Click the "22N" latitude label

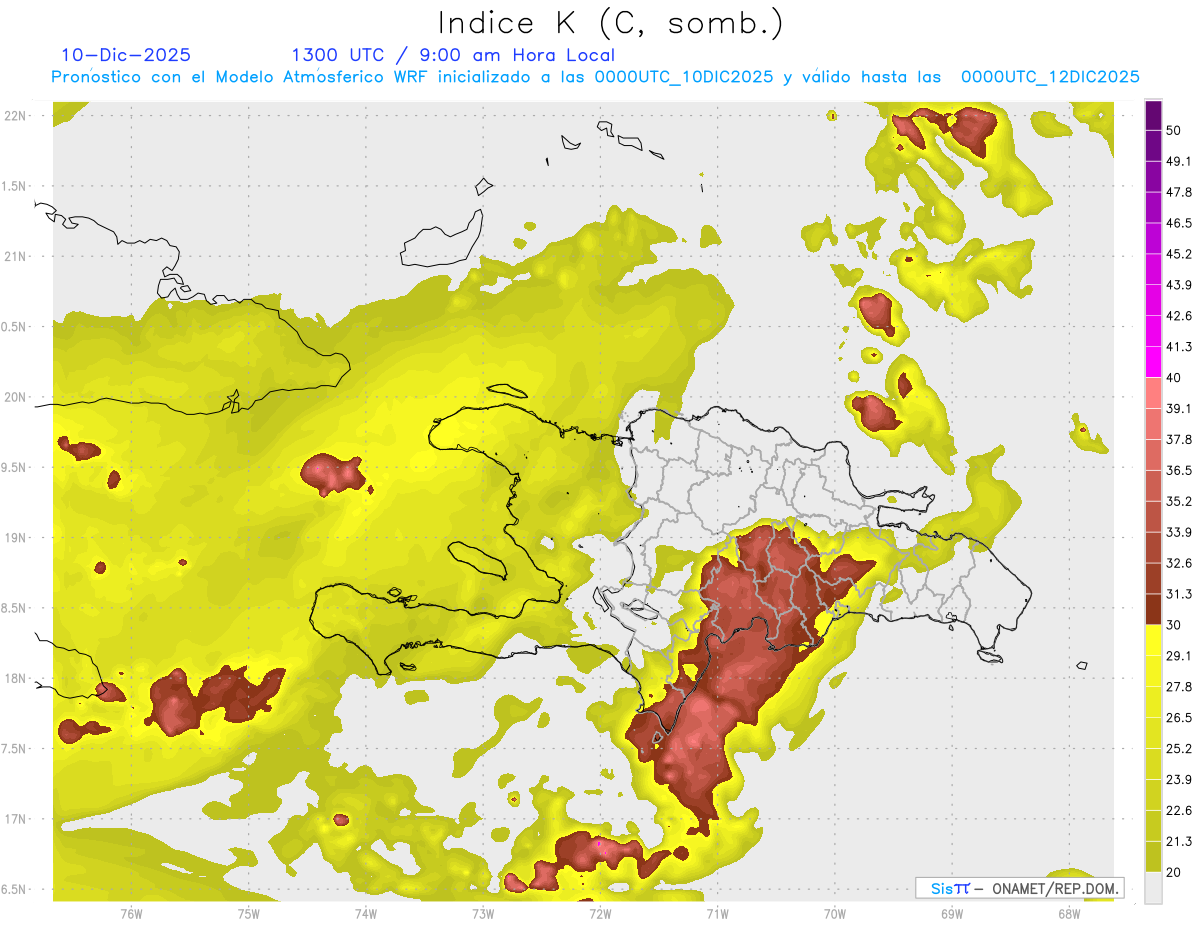coord(15,116)
